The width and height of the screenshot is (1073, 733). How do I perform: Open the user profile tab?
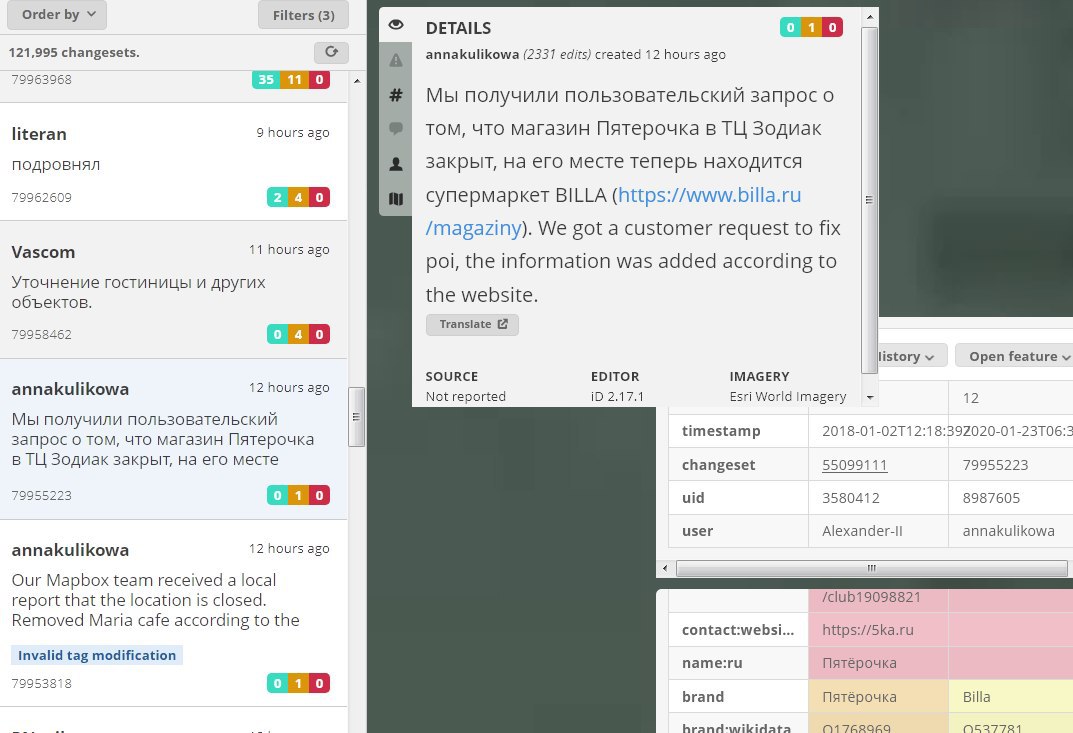click(x=396, y=164)
